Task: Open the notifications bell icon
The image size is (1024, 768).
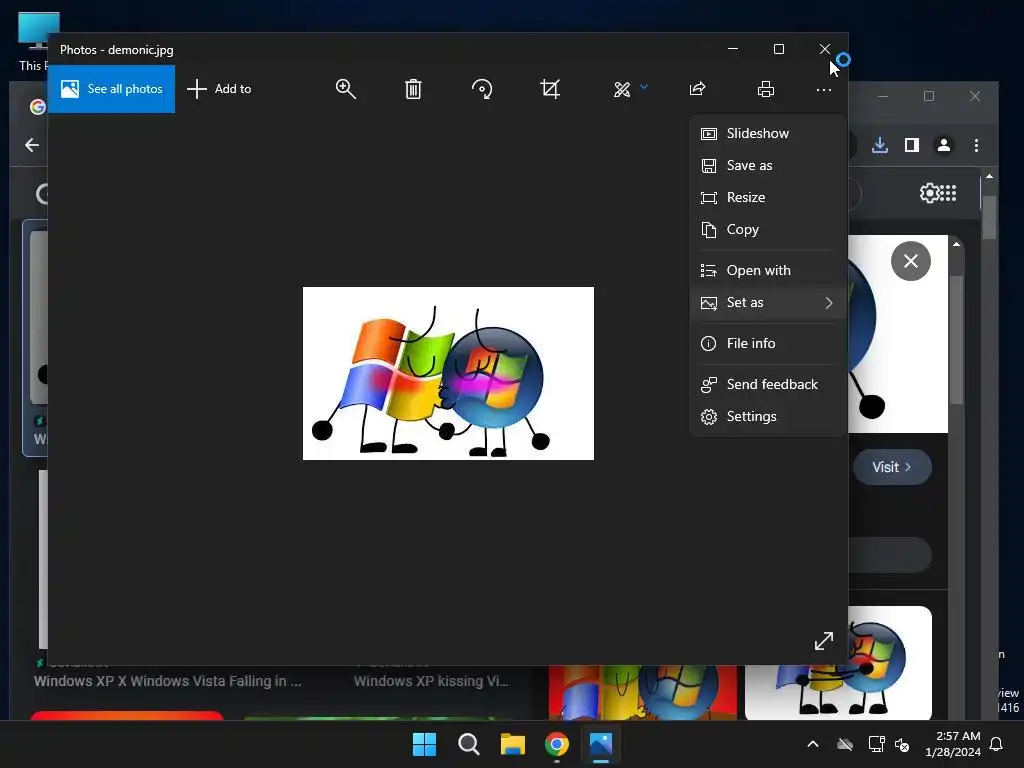Action: (997, 744)
